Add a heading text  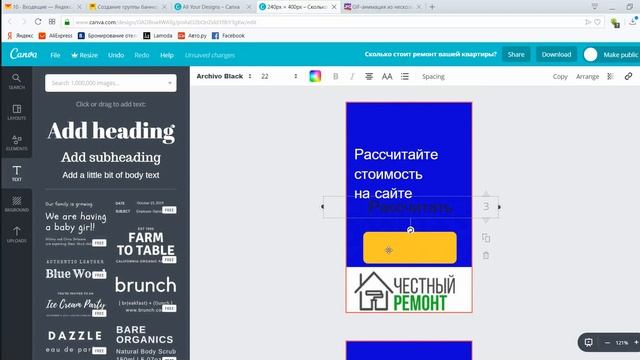pos(111,131)
